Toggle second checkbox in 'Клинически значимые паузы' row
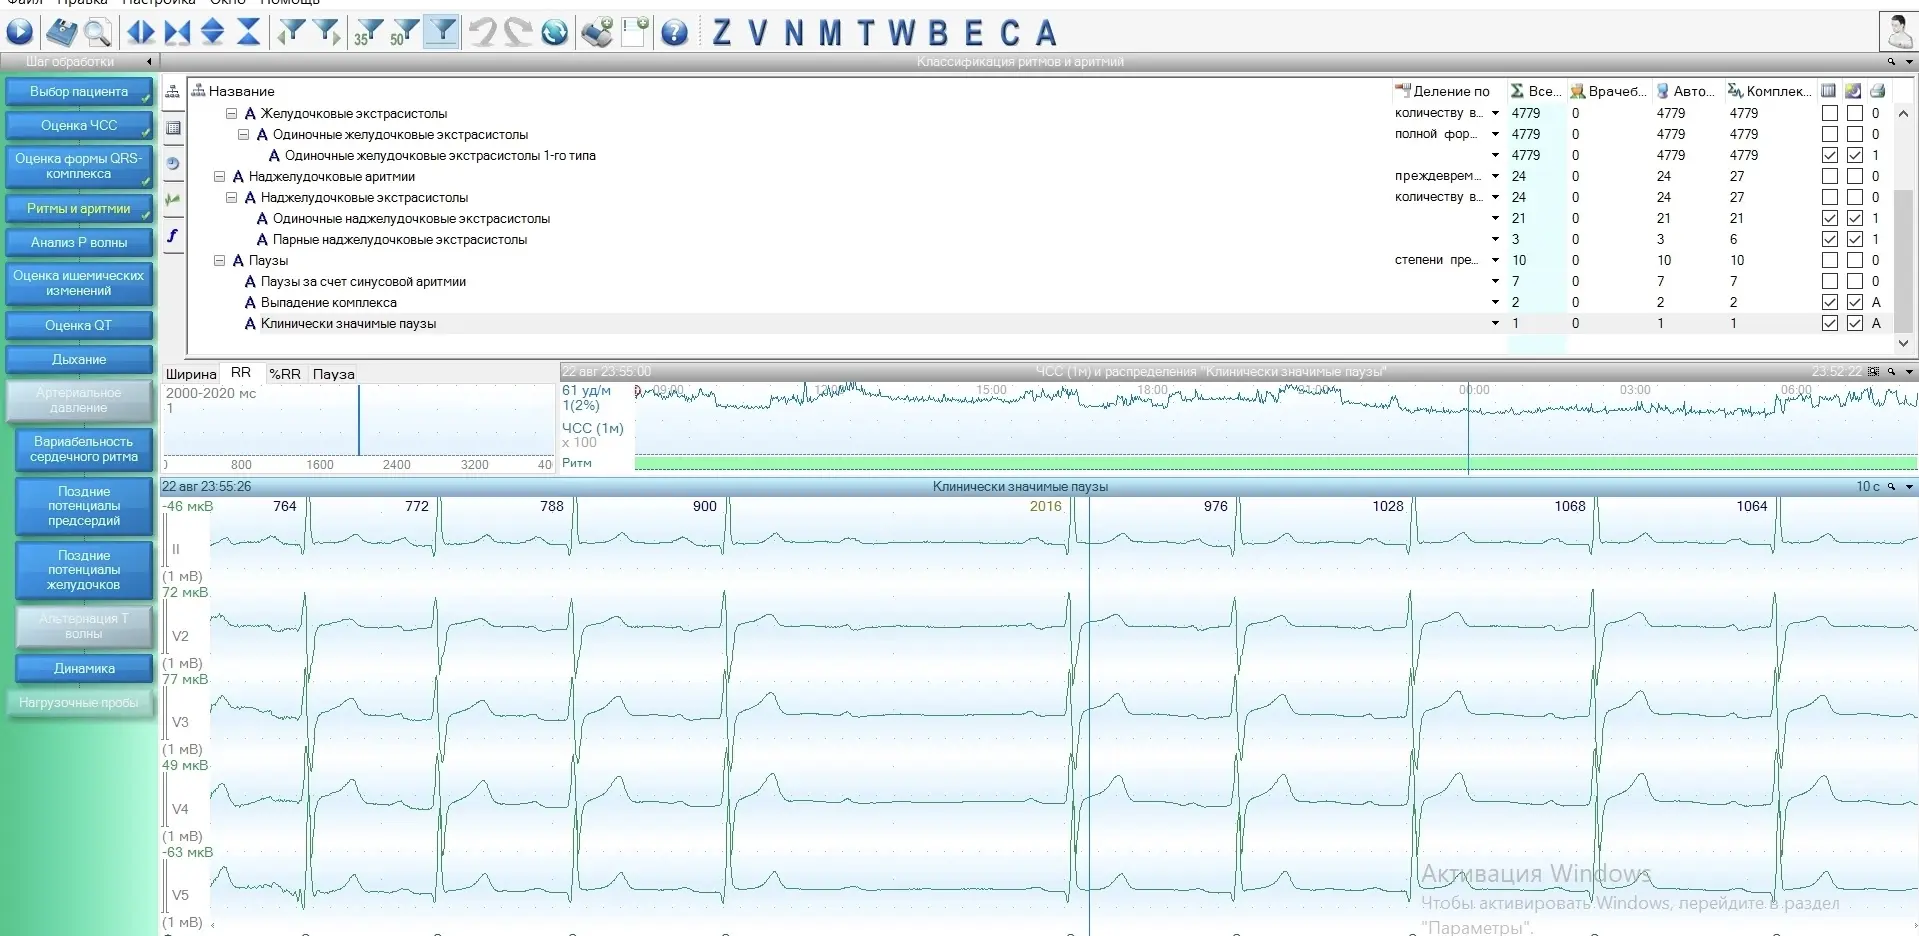This screenshot has width=1919, height=936. tap(1854, 323)
